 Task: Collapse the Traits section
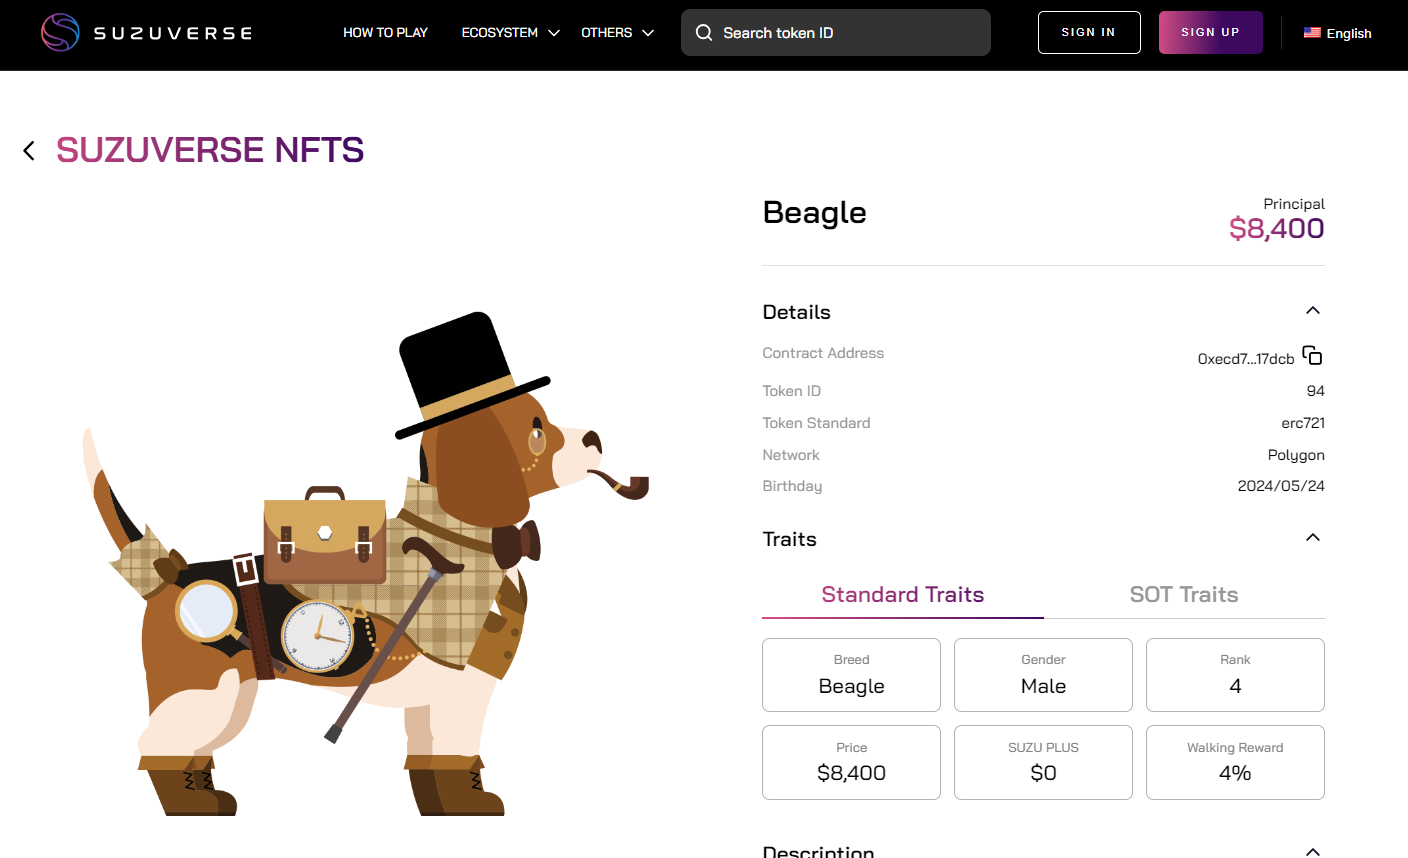pyautogui.click(x=1313, y=538)
